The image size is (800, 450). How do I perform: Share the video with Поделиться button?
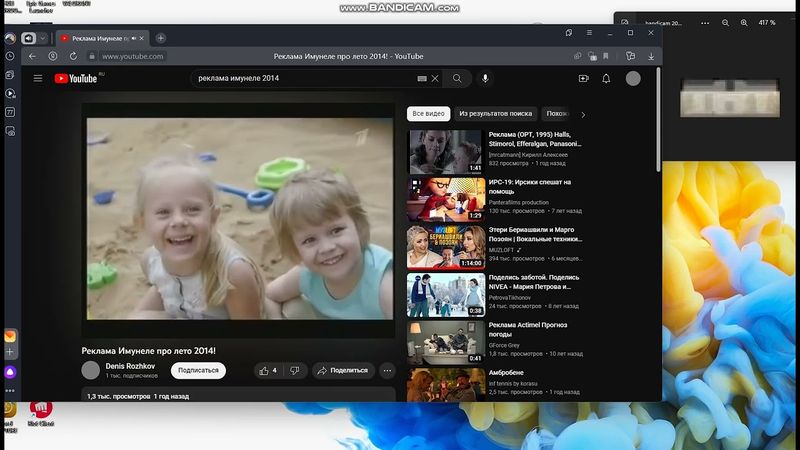(x=342, y=370)
